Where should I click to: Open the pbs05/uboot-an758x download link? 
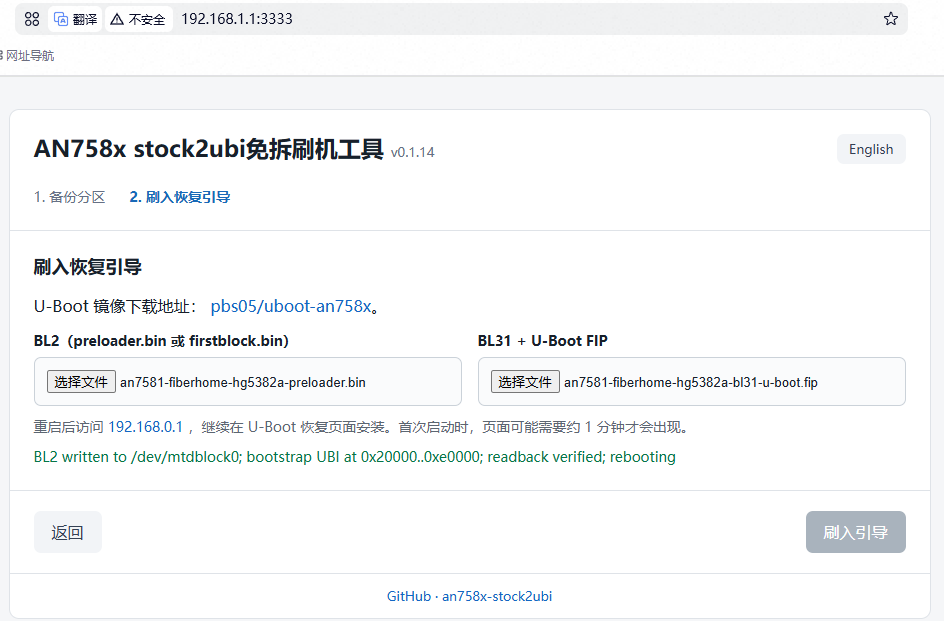coord(291,306)
